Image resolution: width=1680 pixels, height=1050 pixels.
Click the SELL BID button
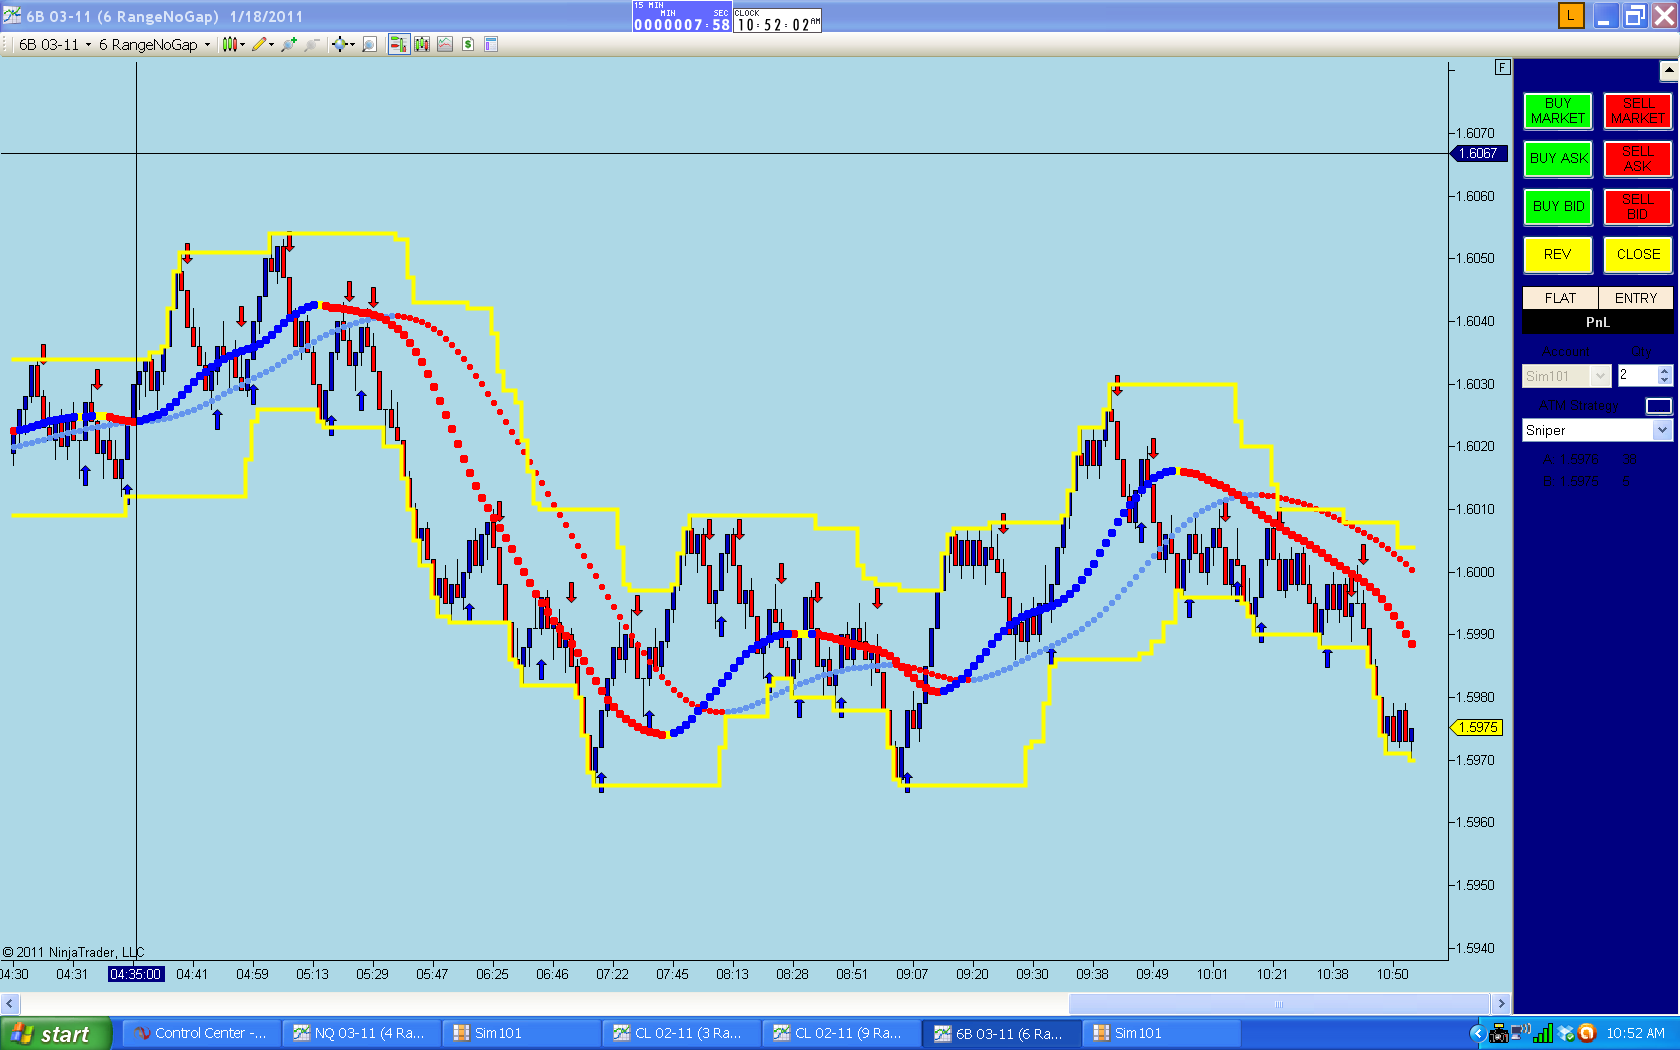click(1638, 207)
